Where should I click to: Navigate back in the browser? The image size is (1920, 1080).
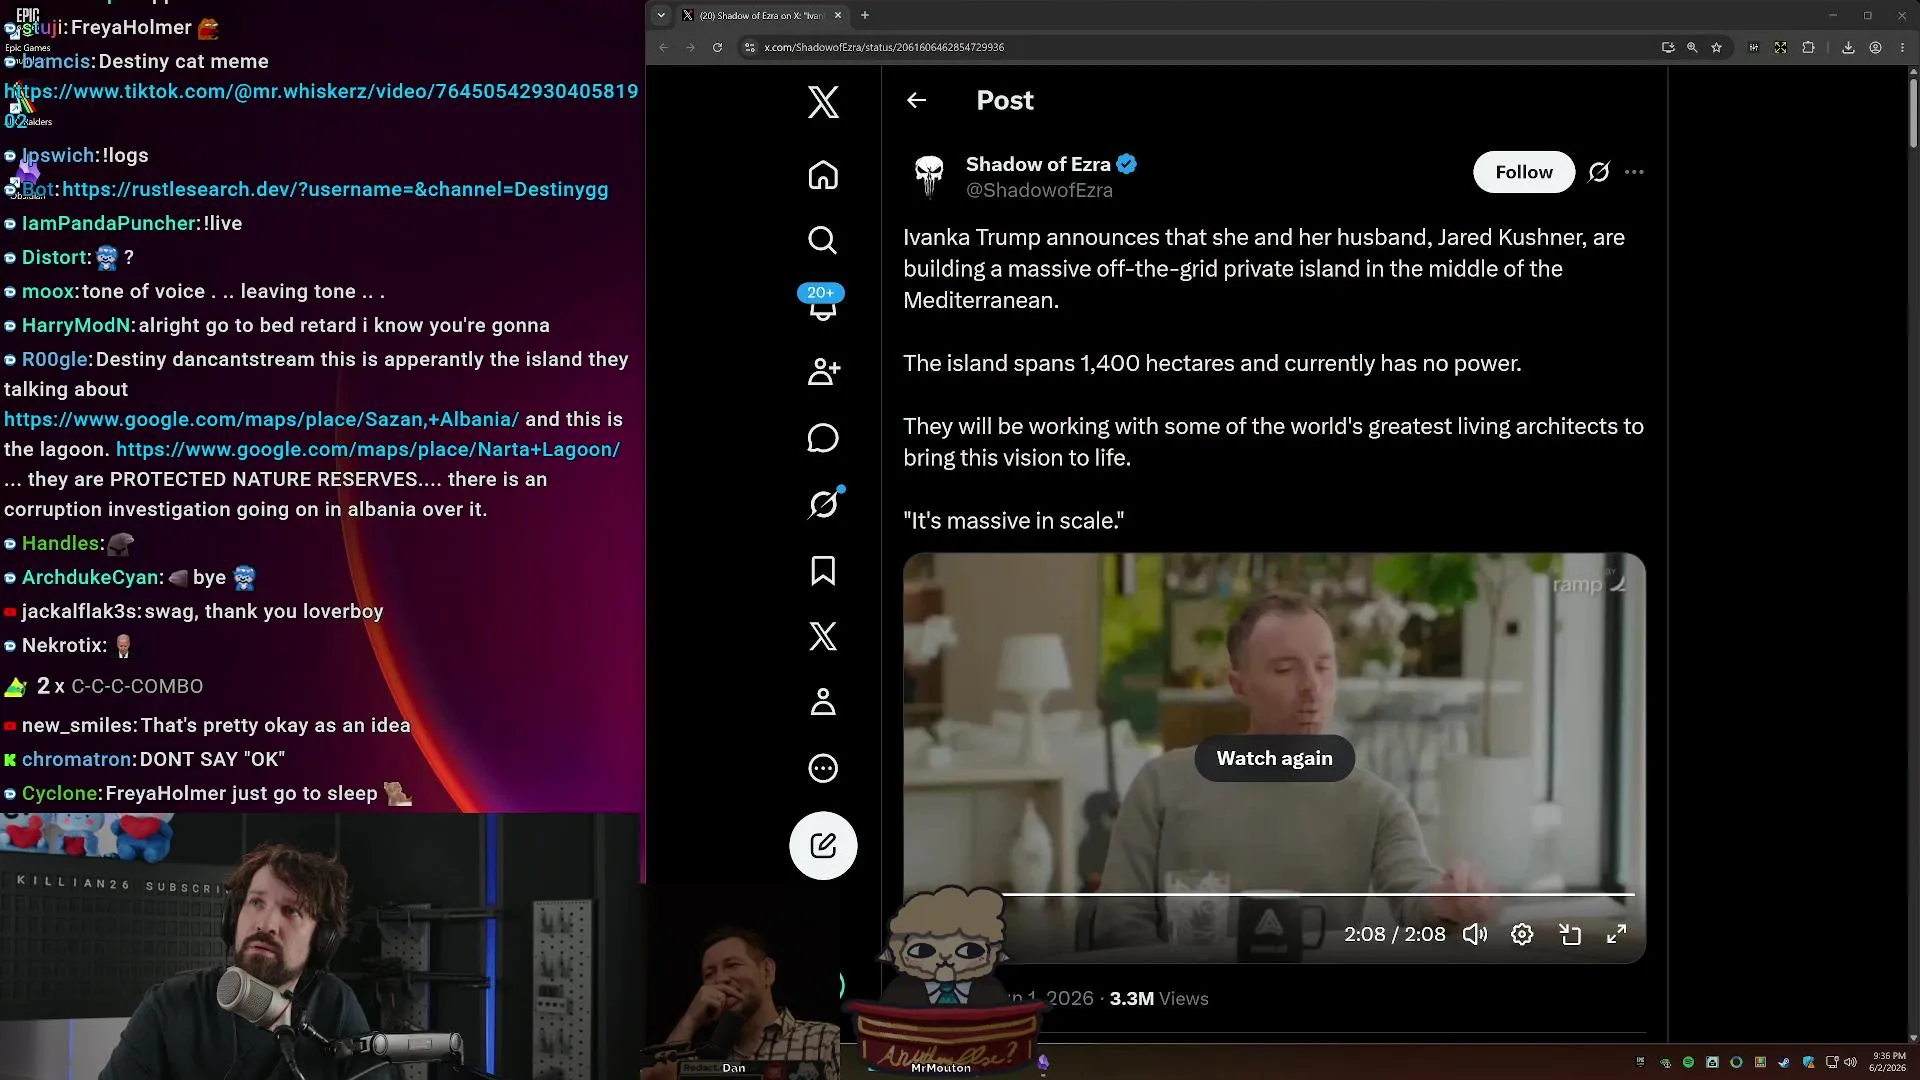tap(664, 47)
